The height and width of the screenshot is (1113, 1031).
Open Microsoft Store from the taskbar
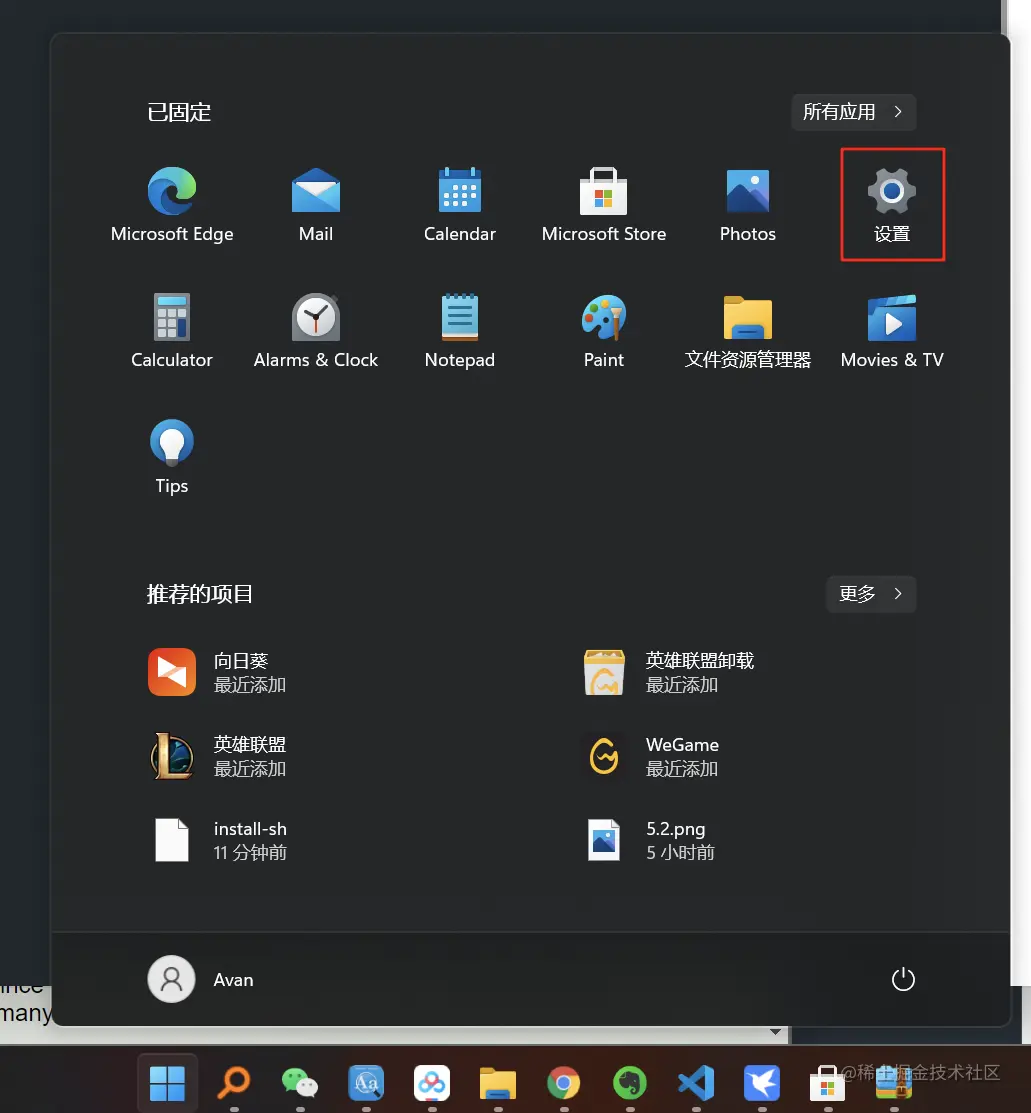827,1084
